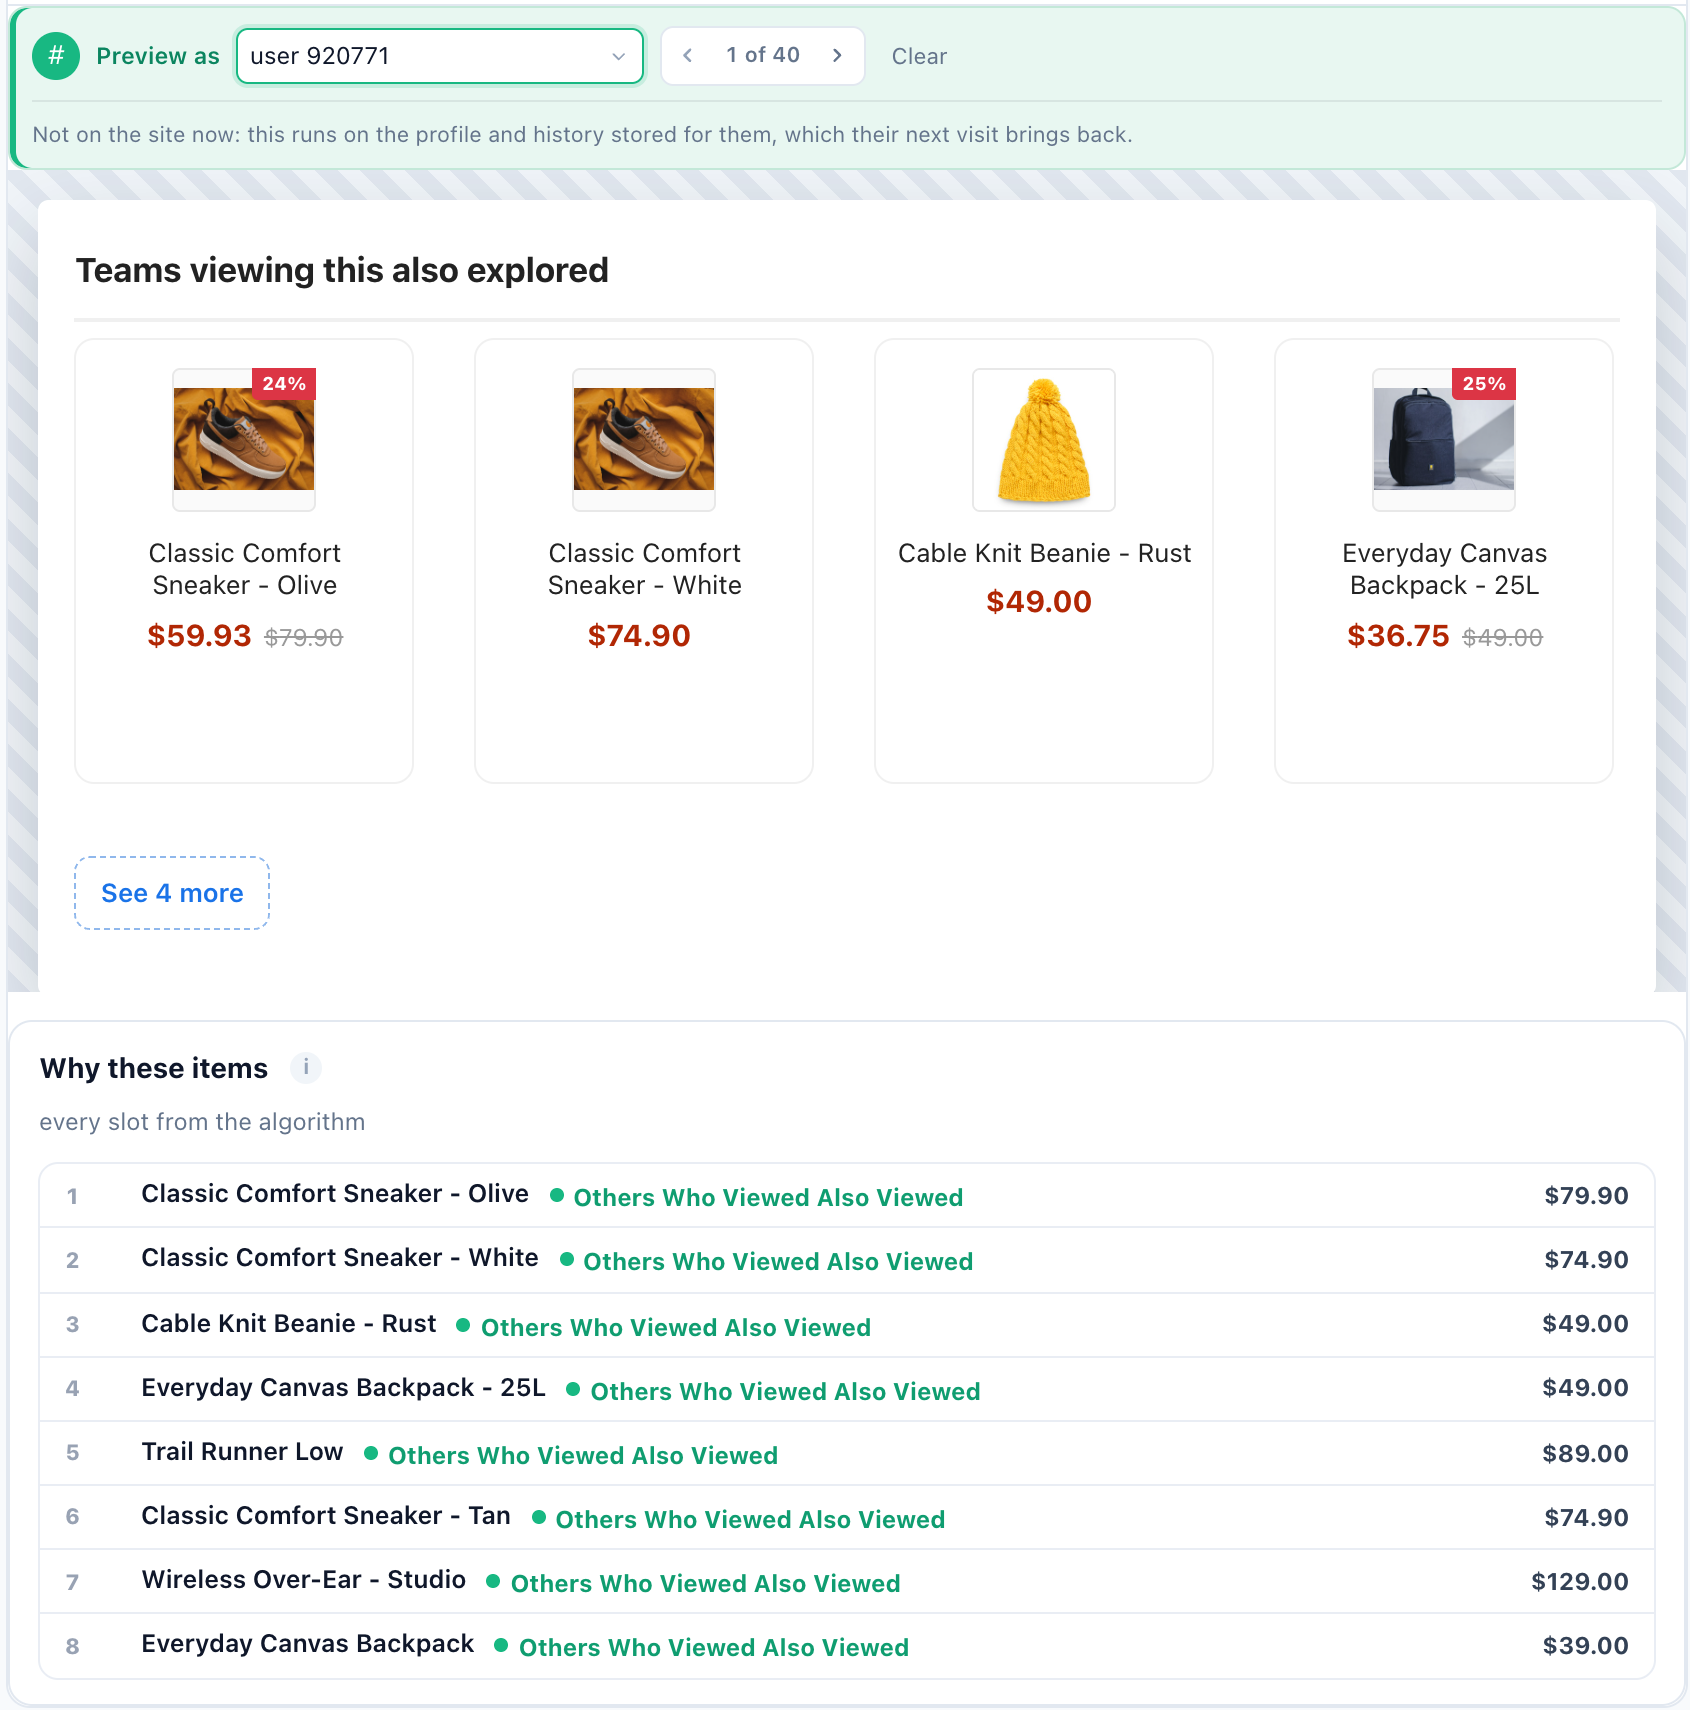The image size is (1690, 1710).
Task: Click the 25% discount badge on the backpack
Action: (1484, 384)
